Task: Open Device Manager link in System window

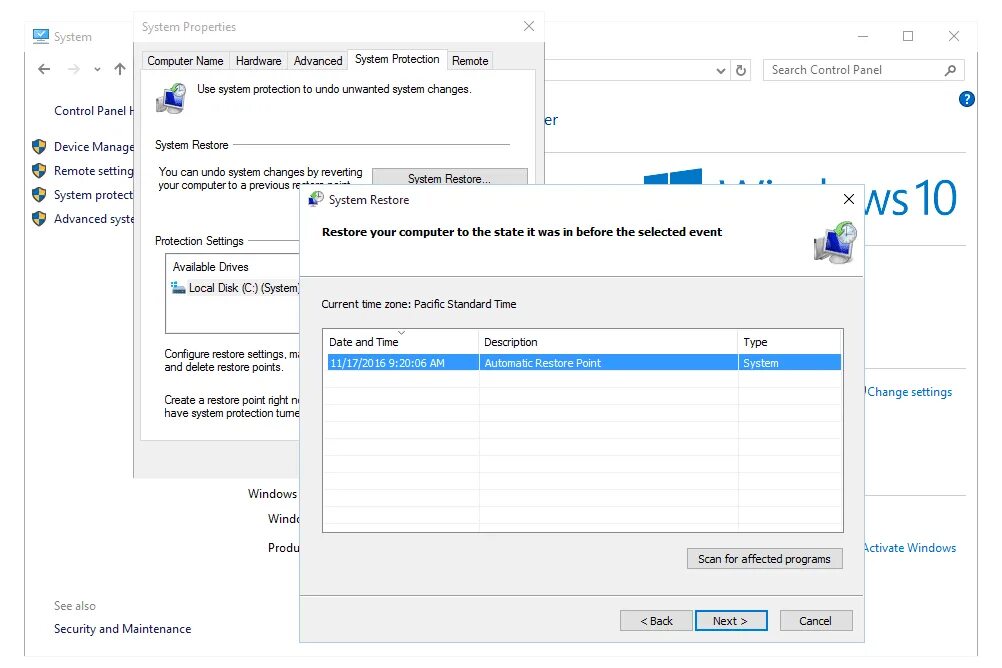Action: tap(94, 147)
